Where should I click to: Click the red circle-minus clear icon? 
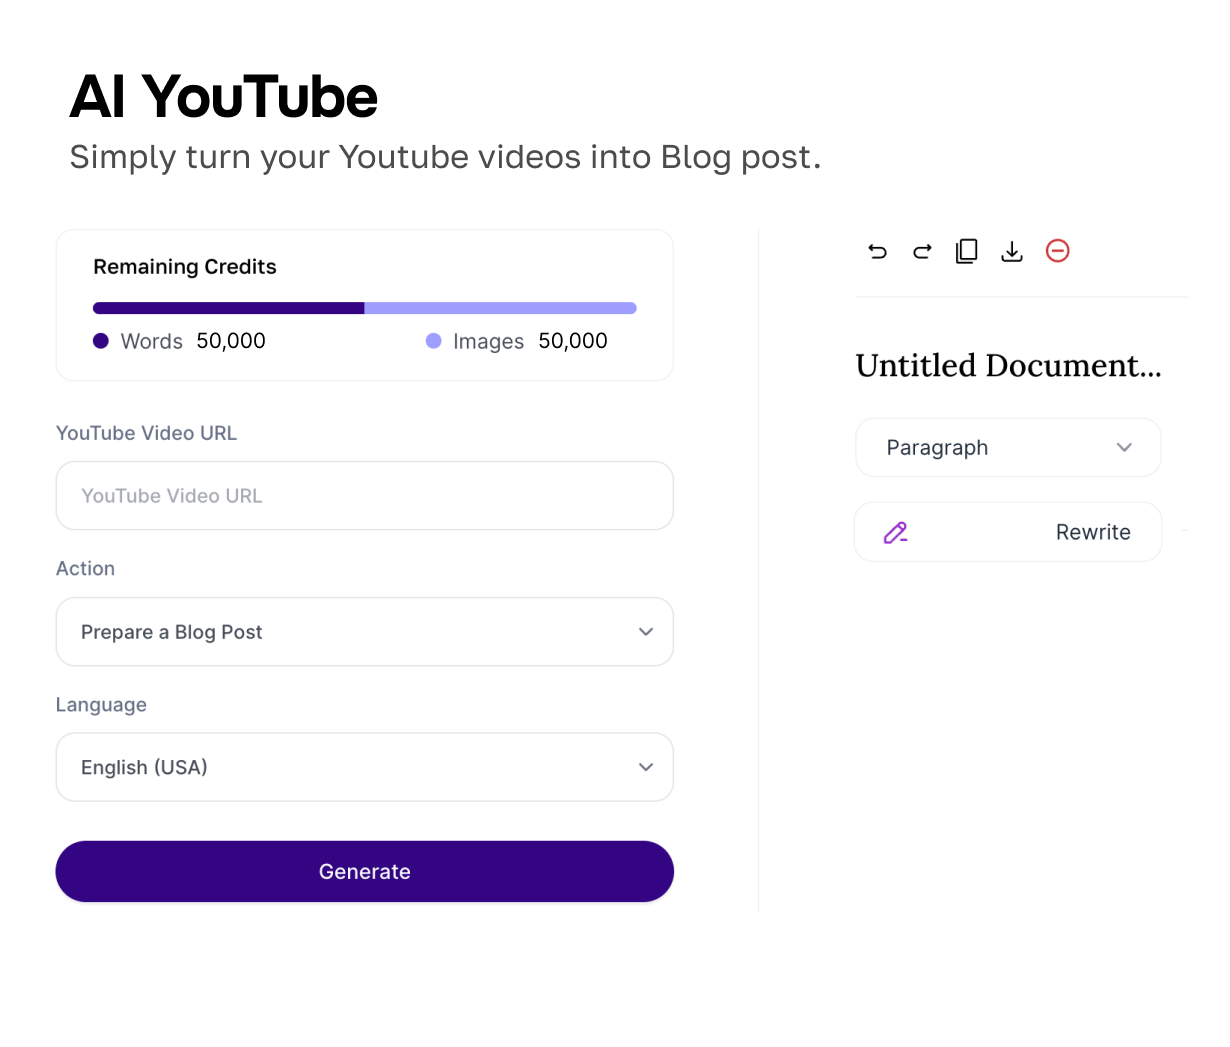pos(1058,251)
